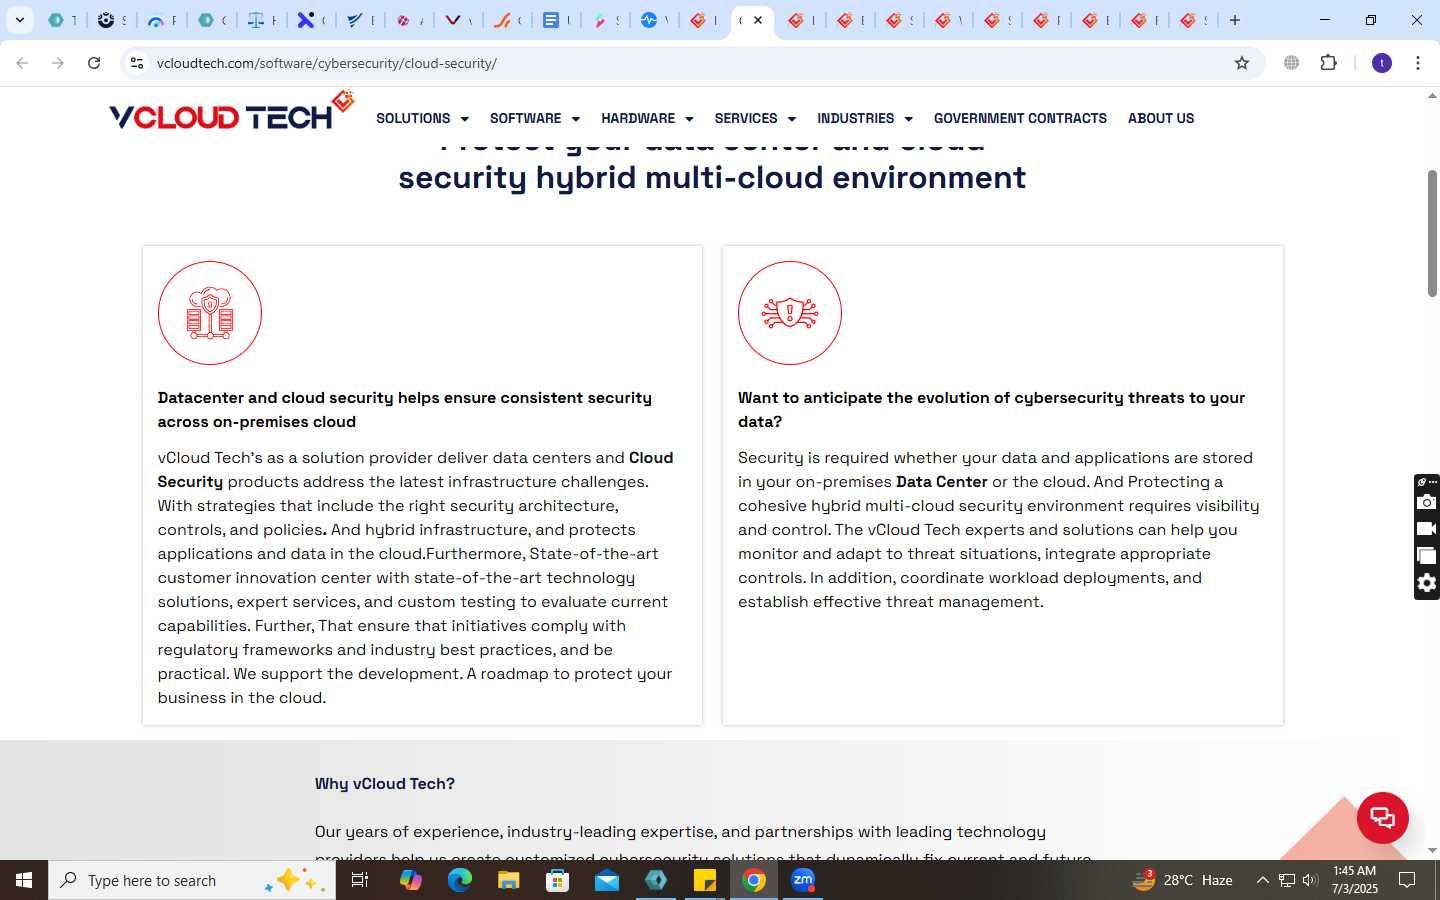Open the tab search dropdown
The height and width of the screenshot is (900, 1440).
click(x=20, y=20)
